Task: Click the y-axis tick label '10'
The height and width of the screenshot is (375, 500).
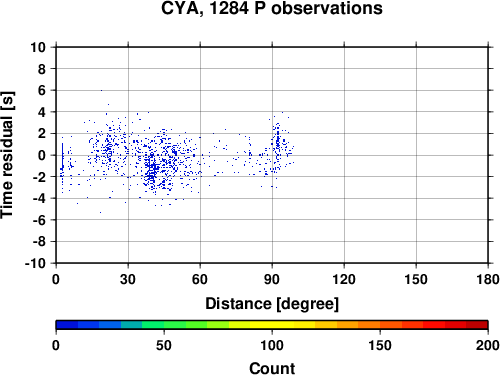Action: click(38, 47)
